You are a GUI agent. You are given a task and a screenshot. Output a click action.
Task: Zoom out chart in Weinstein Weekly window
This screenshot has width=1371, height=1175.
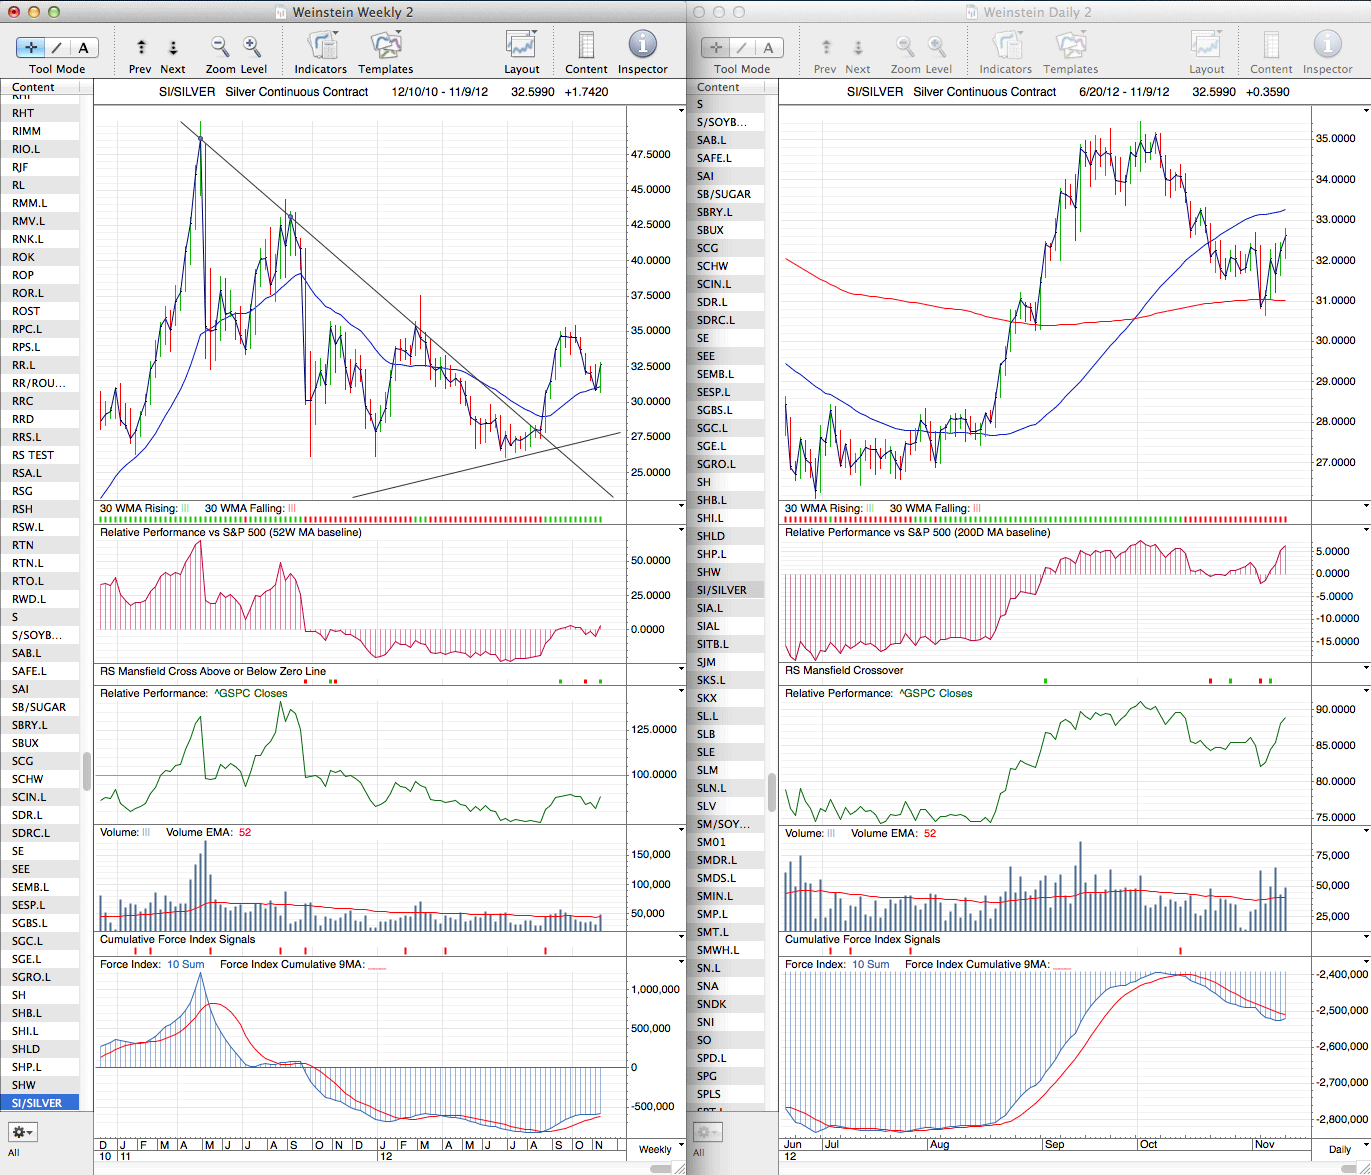pos(220,46)
